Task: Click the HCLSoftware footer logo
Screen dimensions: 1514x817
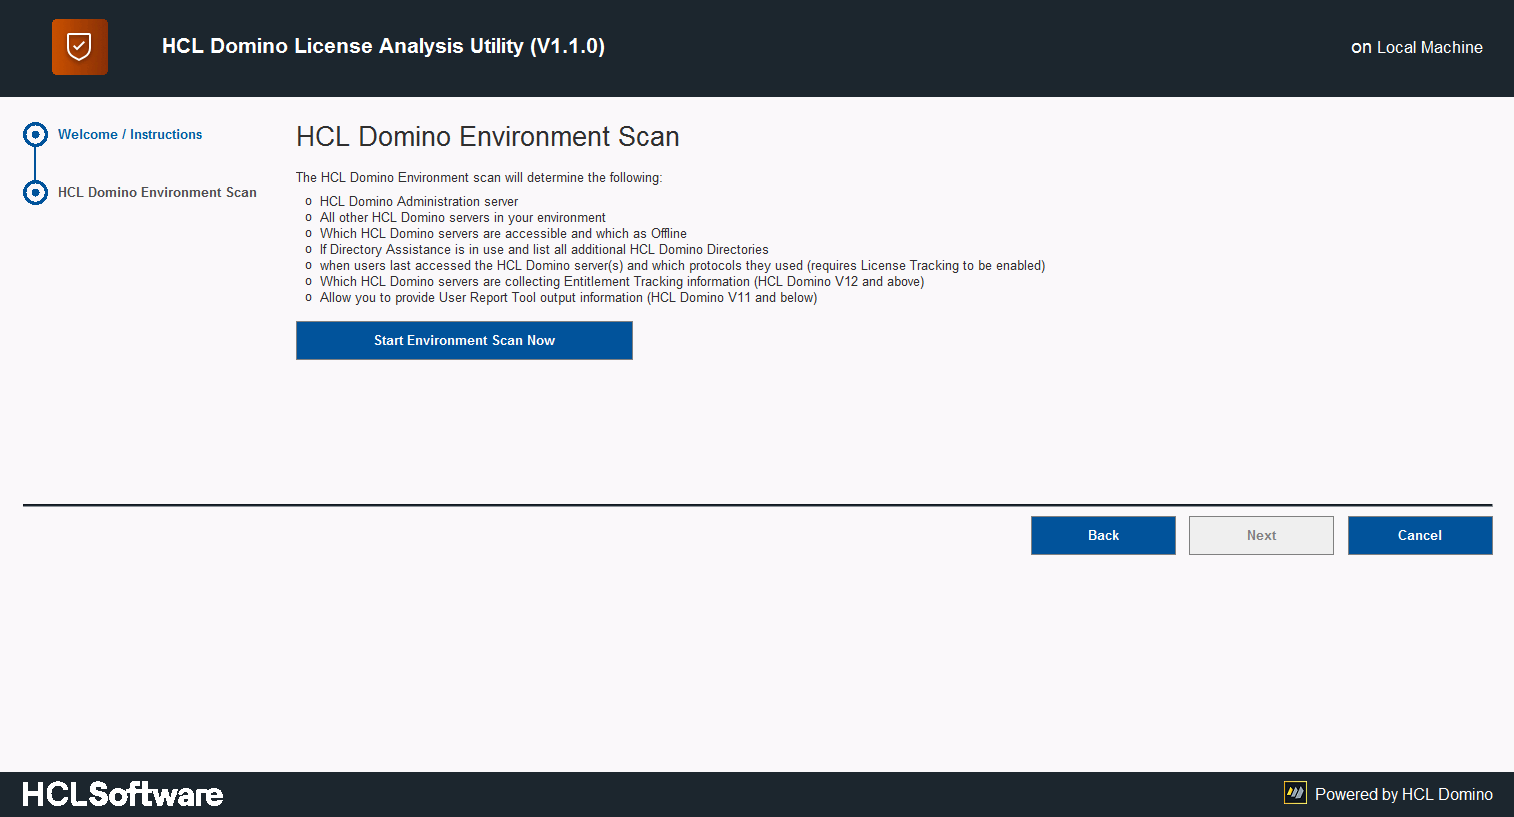Action: pyautogui.click(x=122, y=794)
